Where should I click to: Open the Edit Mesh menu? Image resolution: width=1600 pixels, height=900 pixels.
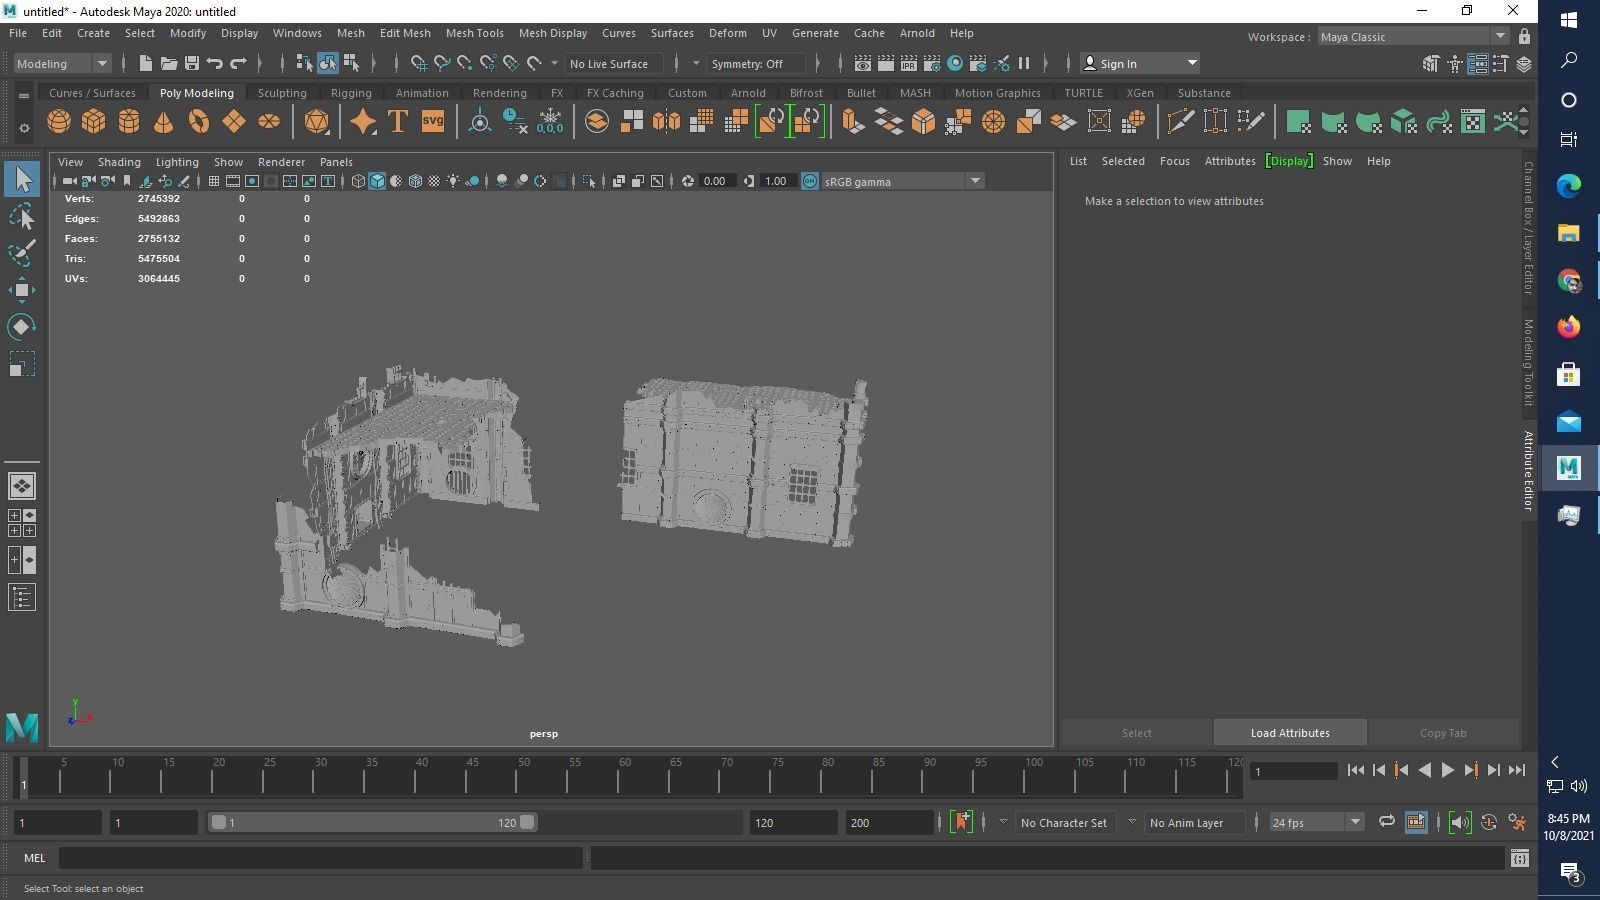pyautogui.click(x=405, y=33)
